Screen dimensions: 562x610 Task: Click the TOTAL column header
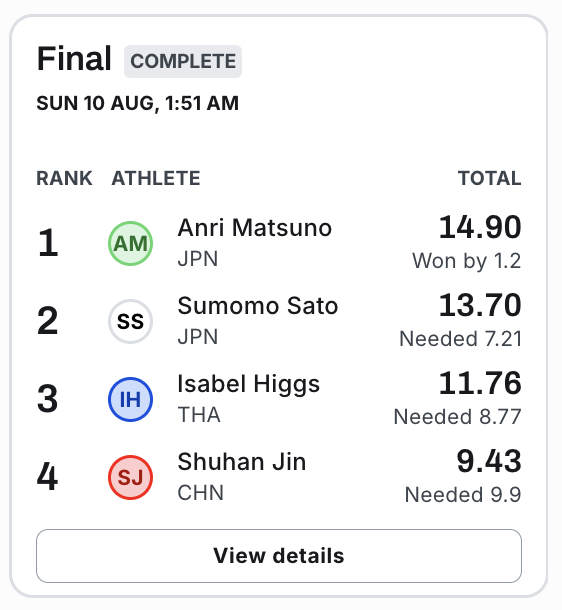click(x=490, y=179)
